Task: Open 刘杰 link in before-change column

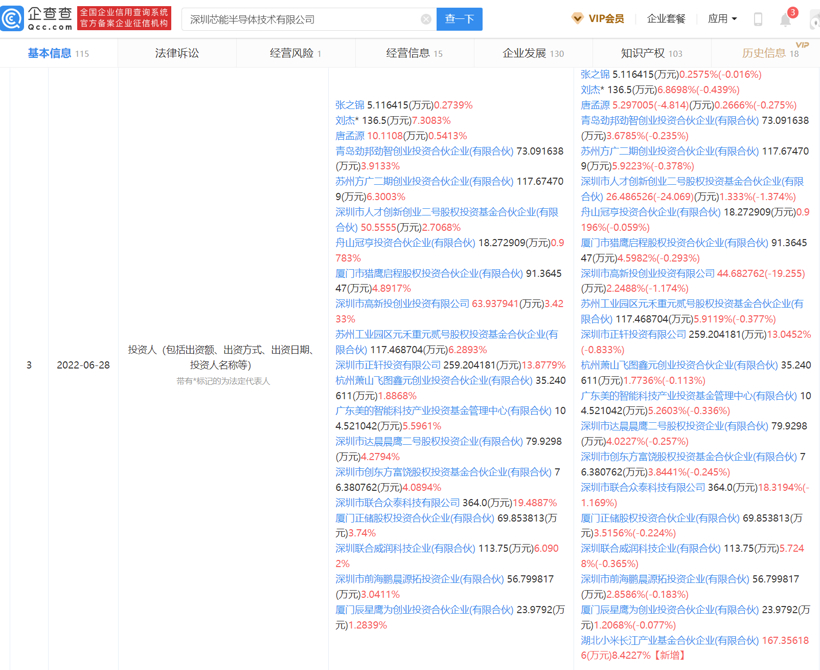Action: pos(345,121)
